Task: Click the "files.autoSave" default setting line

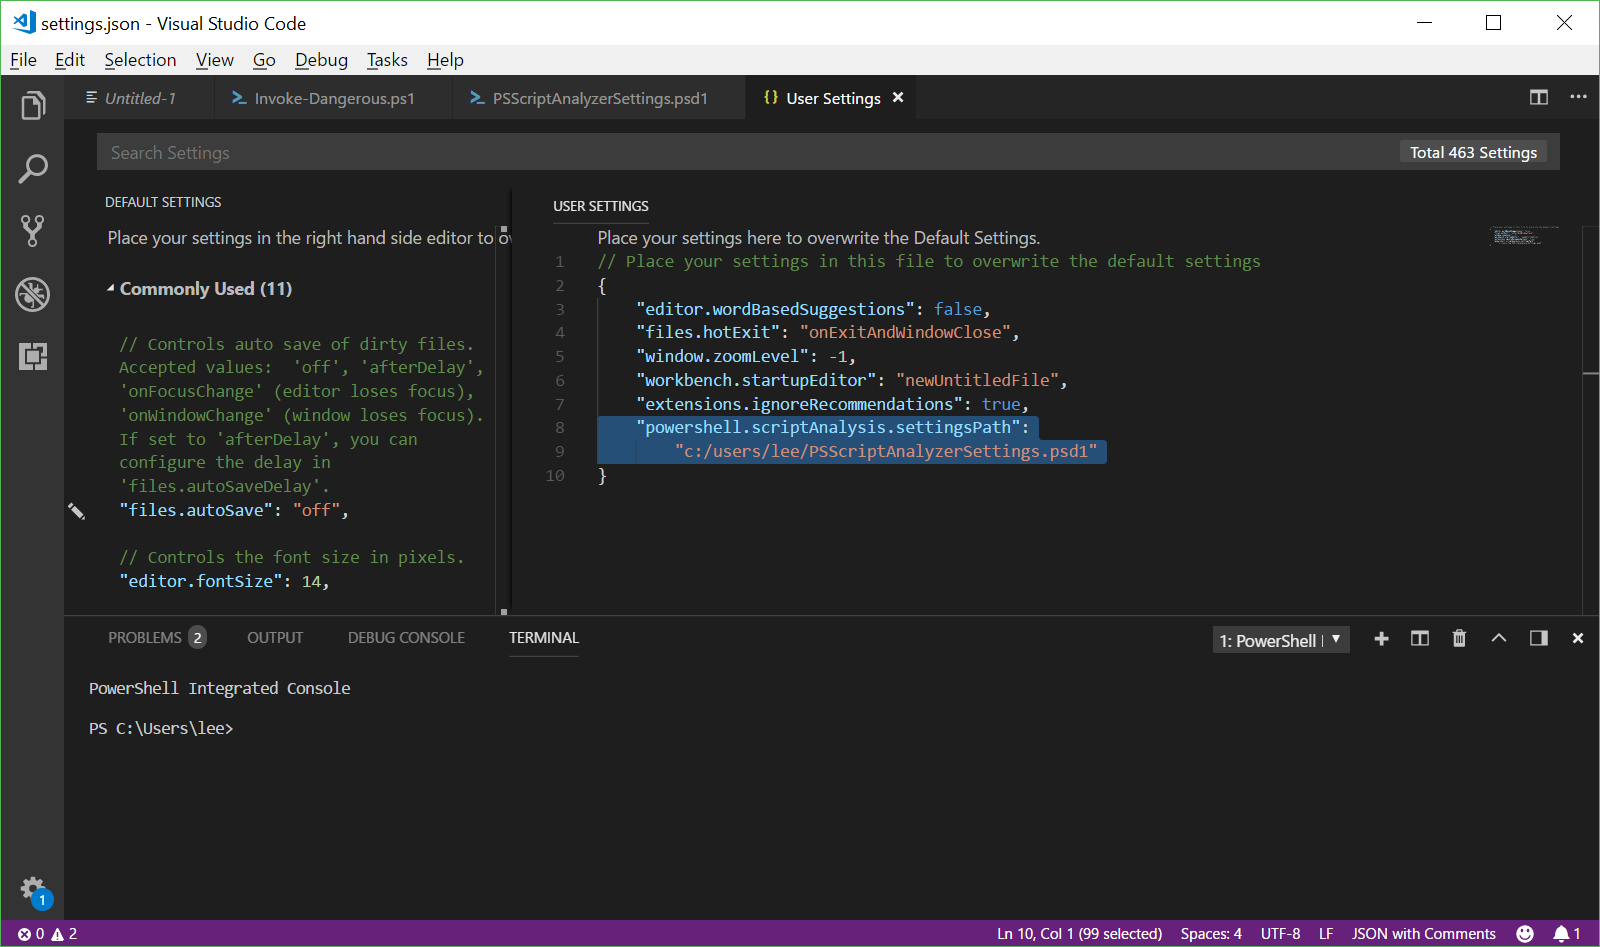Action: tap(234, 510)
